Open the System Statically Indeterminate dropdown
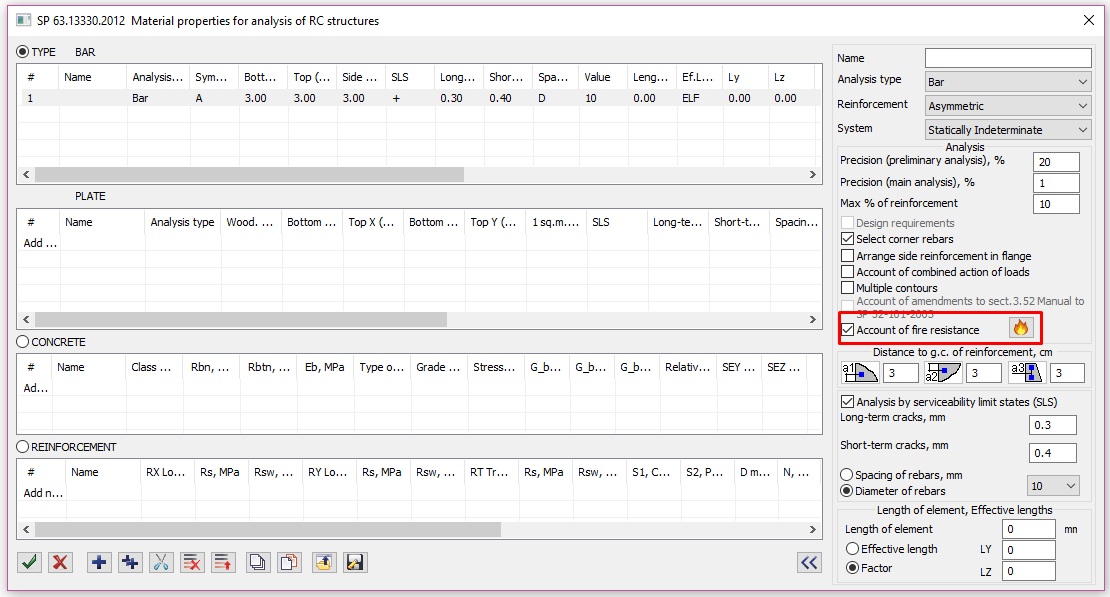 (1007, 130)
